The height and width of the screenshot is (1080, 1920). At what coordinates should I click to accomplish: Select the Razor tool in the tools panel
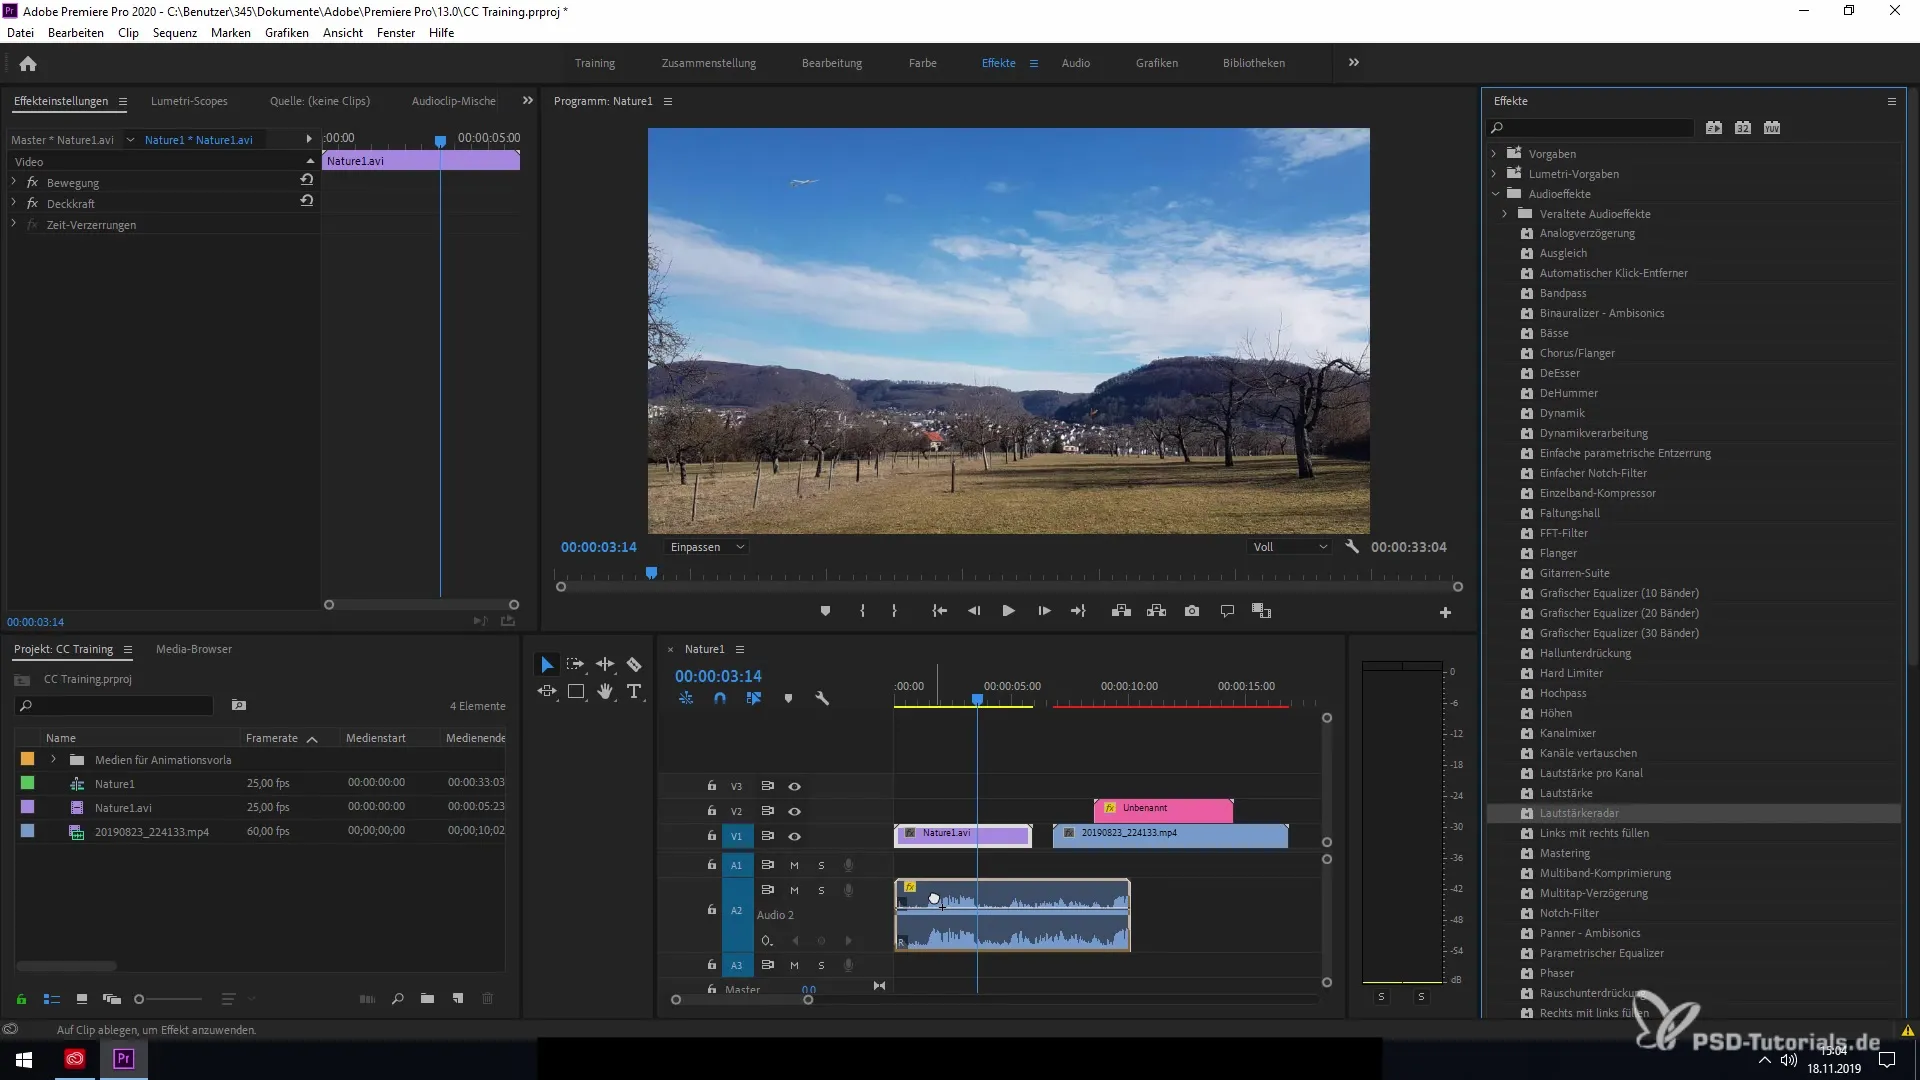click(x=634, y=665)
